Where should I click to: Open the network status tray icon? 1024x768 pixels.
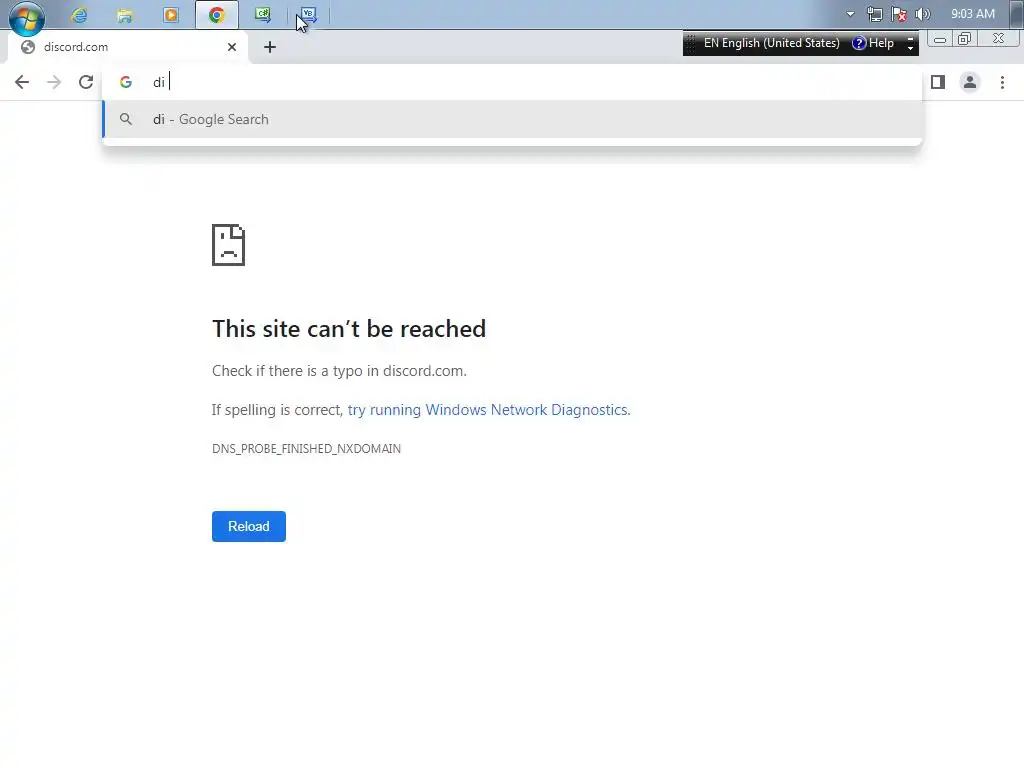click(x=874, y=14)
